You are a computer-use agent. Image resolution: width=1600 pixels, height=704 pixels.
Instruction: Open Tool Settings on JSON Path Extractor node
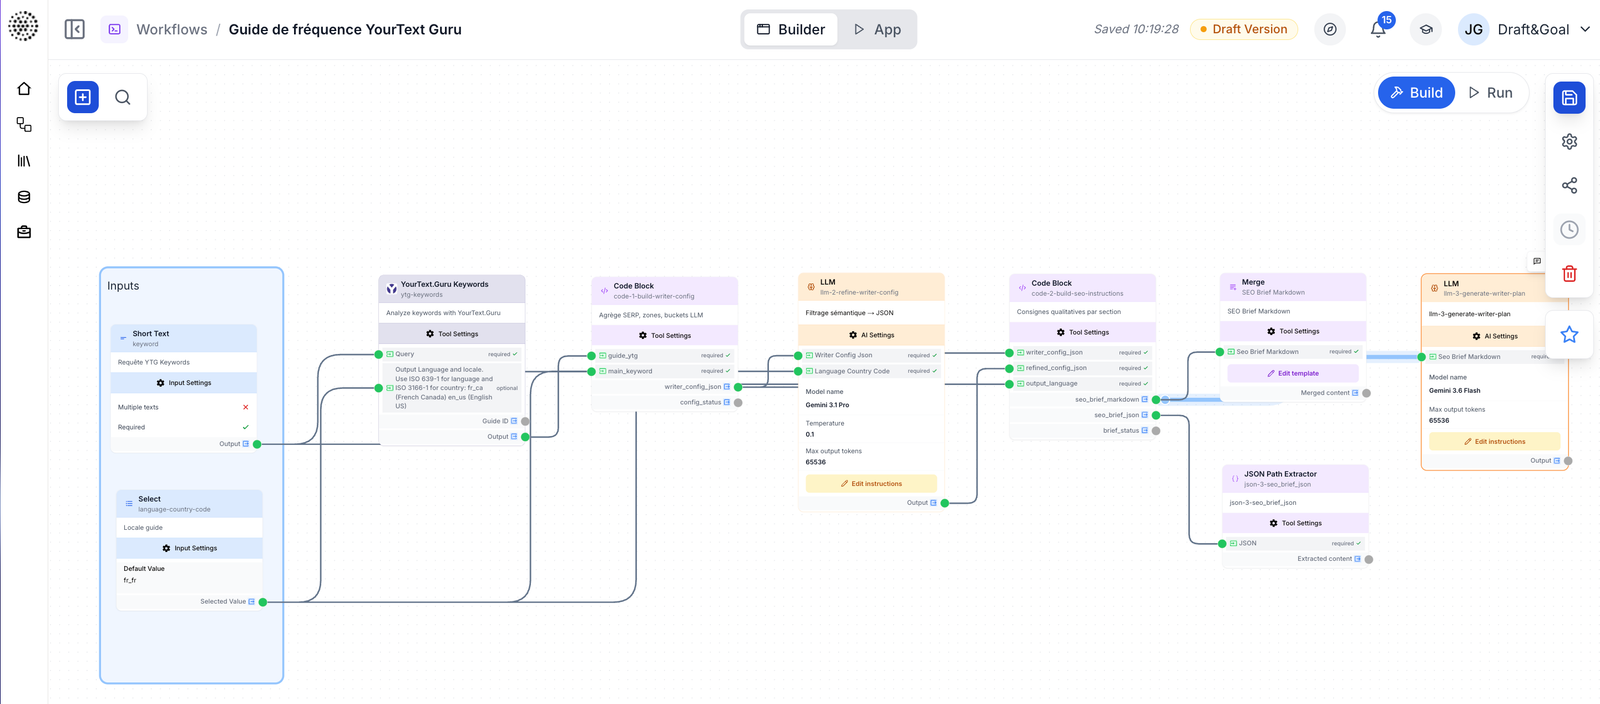1296,523
